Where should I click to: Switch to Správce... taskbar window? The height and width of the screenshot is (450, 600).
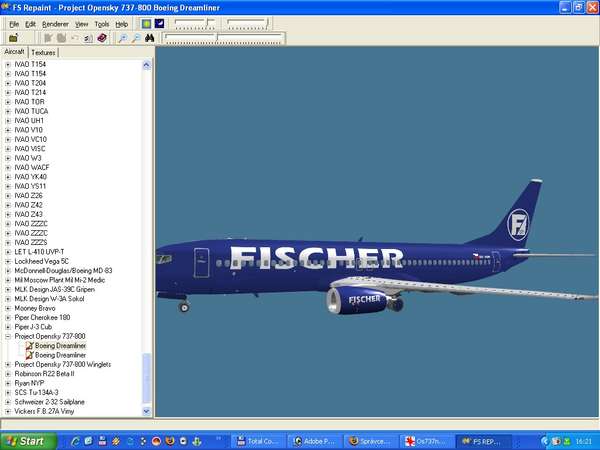[370, 441]
